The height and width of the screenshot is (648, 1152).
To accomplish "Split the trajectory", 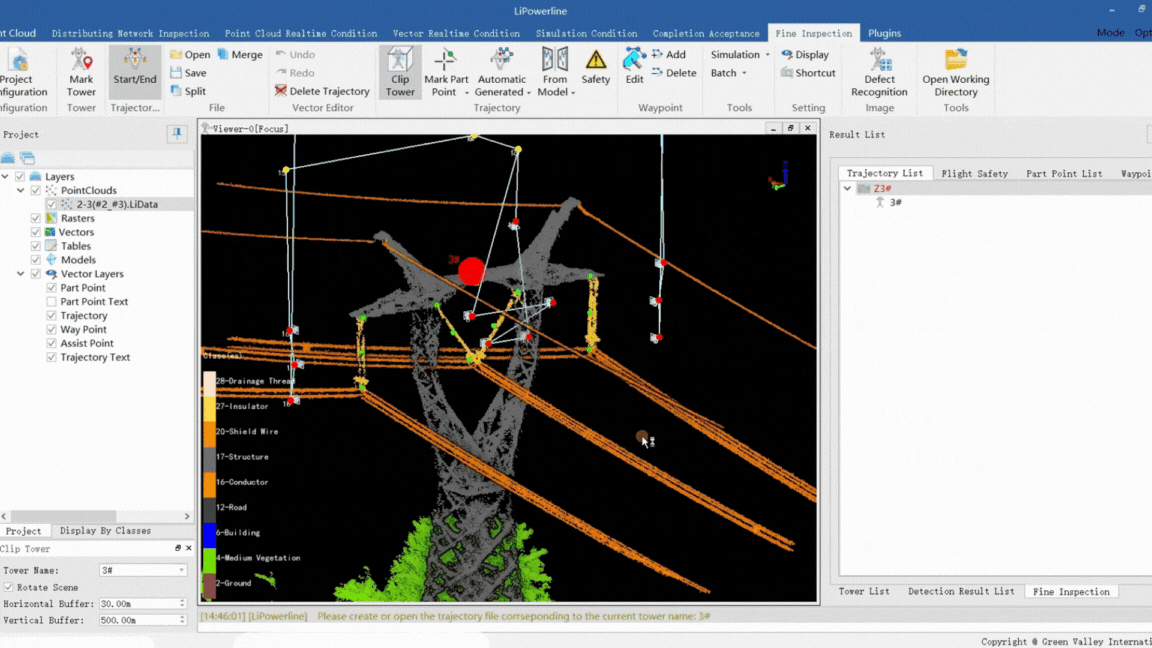I will (188, 91).
